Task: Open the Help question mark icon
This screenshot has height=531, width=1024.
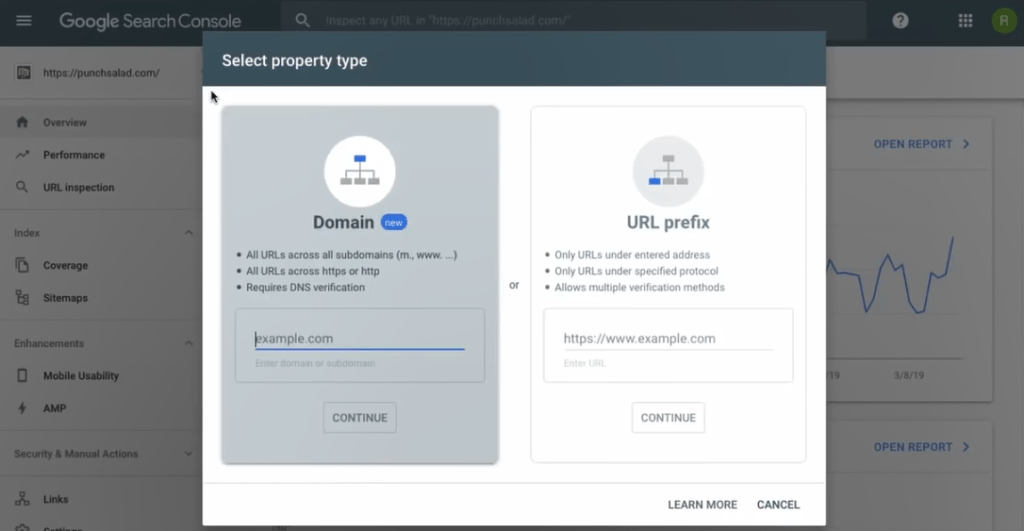Action: [901, 21]
